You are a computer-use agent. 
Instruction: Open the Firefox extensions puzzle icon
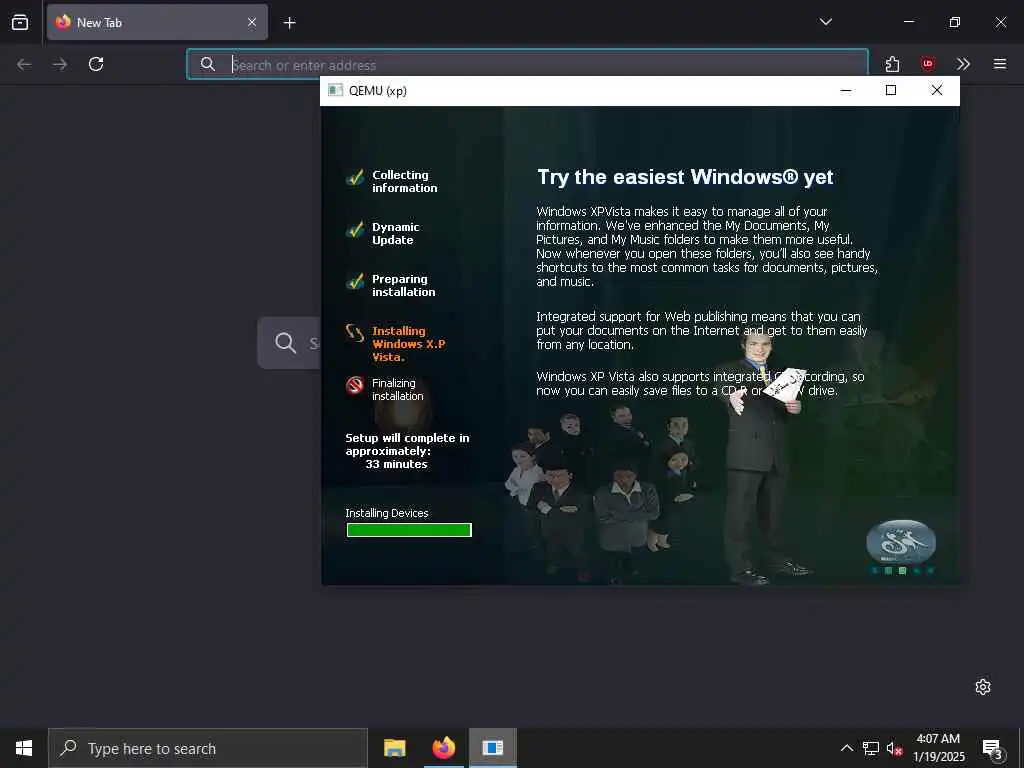[x=892, y=64]
